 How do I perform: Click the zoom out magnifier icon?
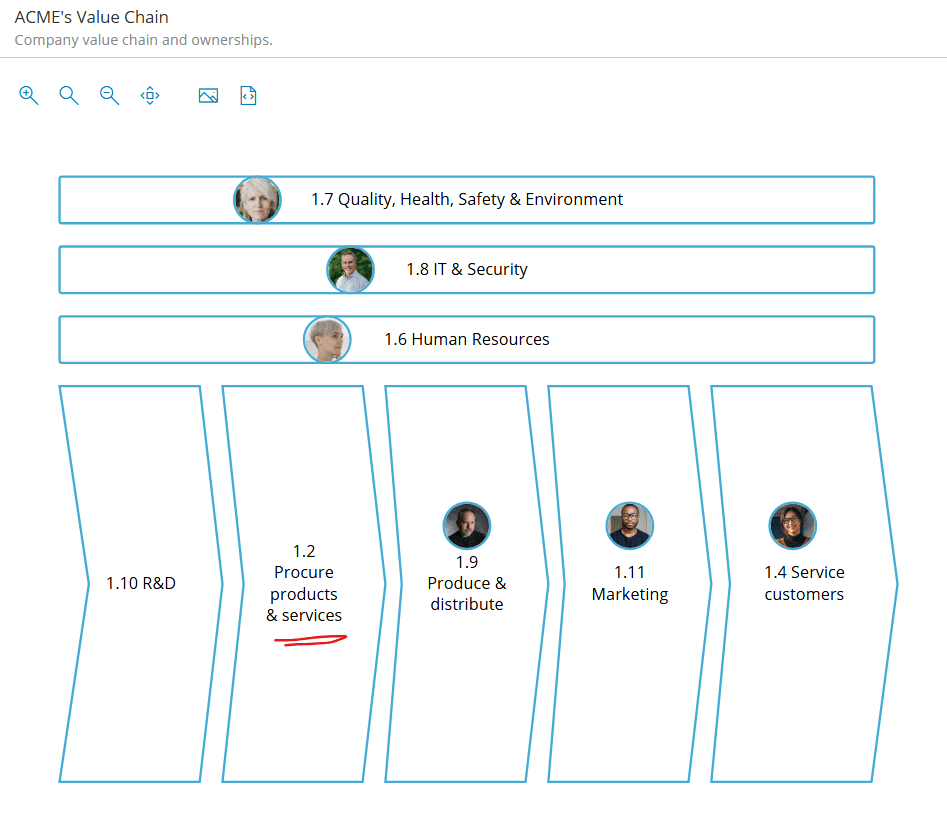(x=109, y=96)
